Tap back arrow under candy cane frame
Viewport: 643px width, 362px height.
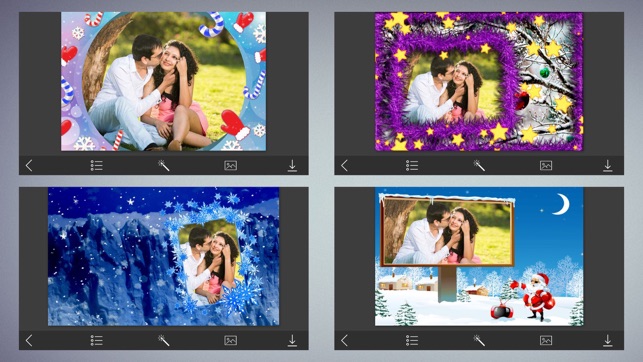pyautogui.click(x=29, y=166)
